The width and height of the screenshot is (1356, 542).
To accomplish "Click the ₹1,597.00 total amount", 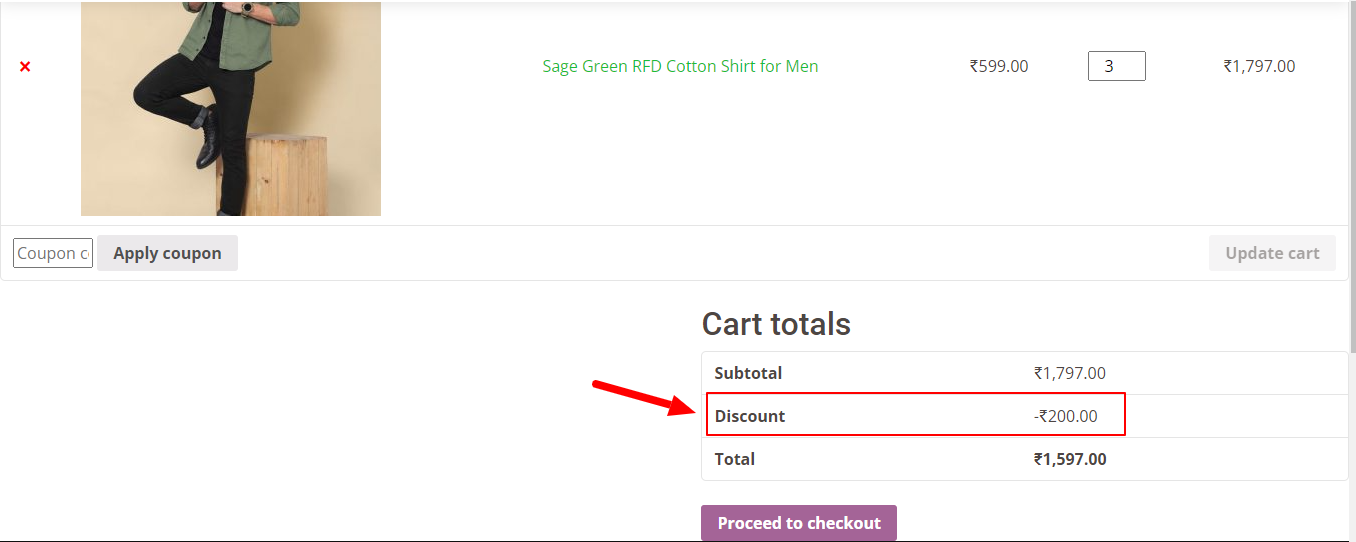I will pyautogui.click(x=1070, y=459).
